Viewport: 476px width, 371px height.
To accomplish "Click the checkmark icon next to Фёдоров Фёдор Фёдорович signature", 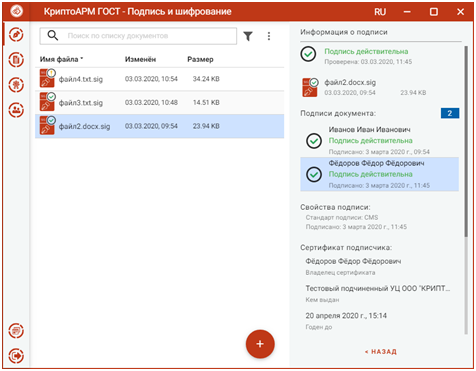I will click(314, 174).
